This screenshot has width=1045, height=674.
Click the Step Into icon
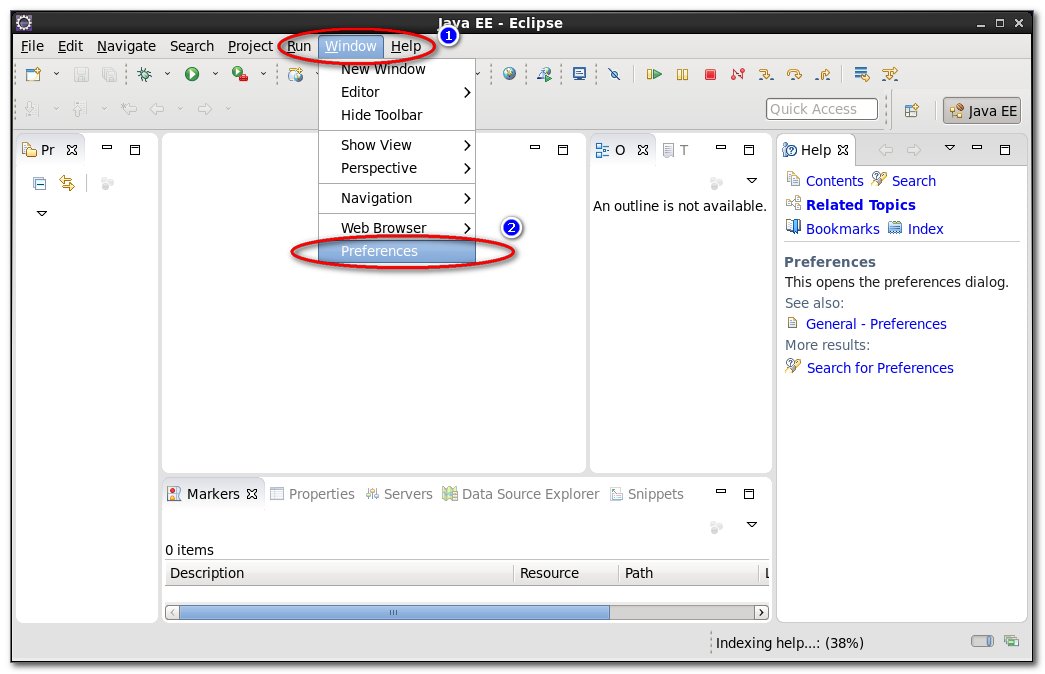[766, 74]
